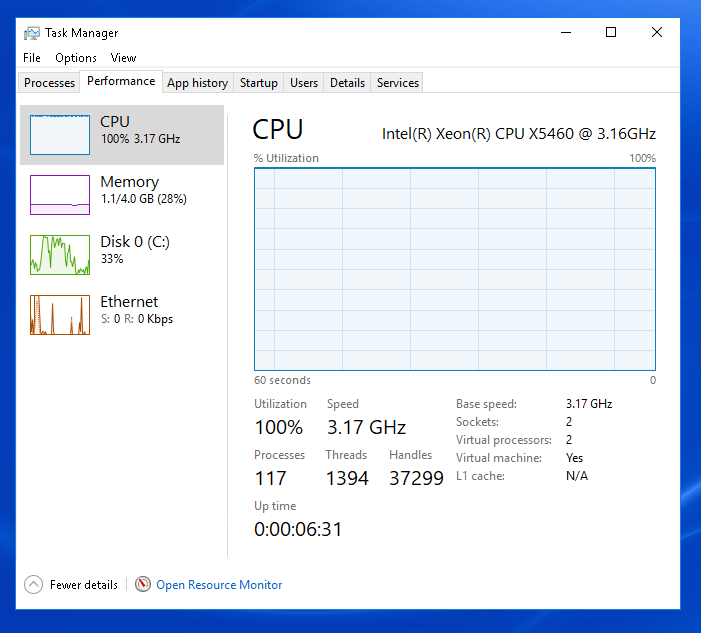Open the File menu
This screenshot has width=701, height=633.
32,58
